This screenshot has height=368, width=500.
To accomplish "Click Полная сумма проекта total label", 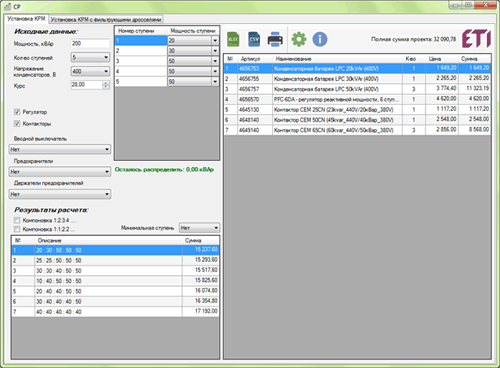I will tap(413, 39).
